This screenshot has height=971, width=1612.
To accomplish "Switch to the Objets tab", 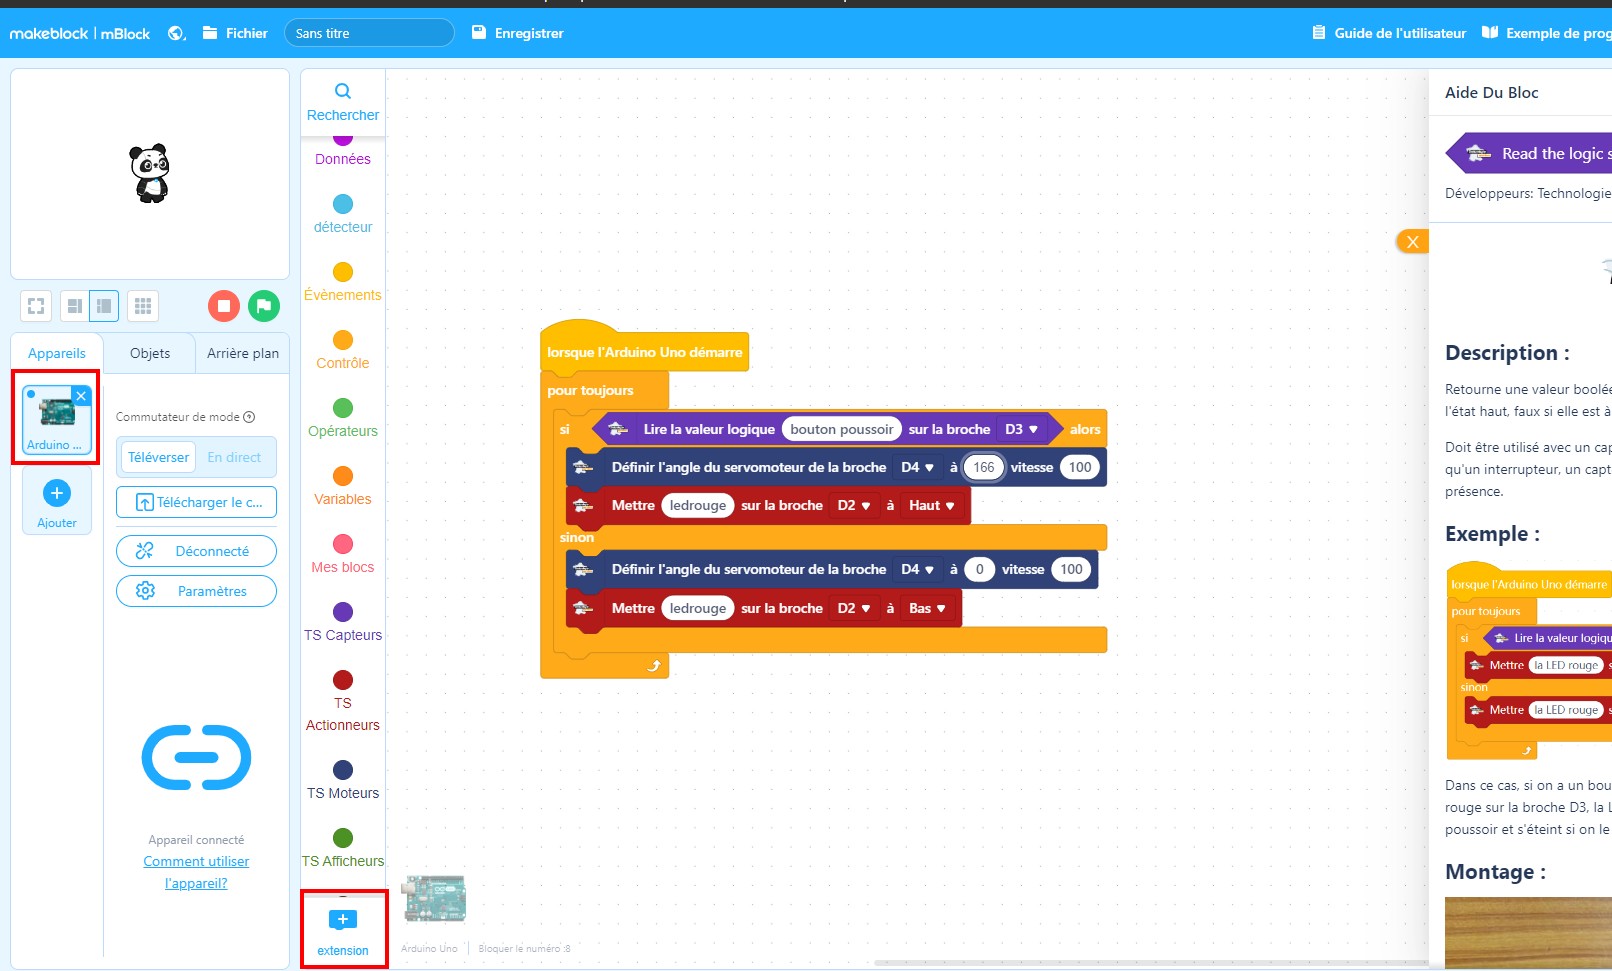I will pyautogui.click(x=150, y=353).
